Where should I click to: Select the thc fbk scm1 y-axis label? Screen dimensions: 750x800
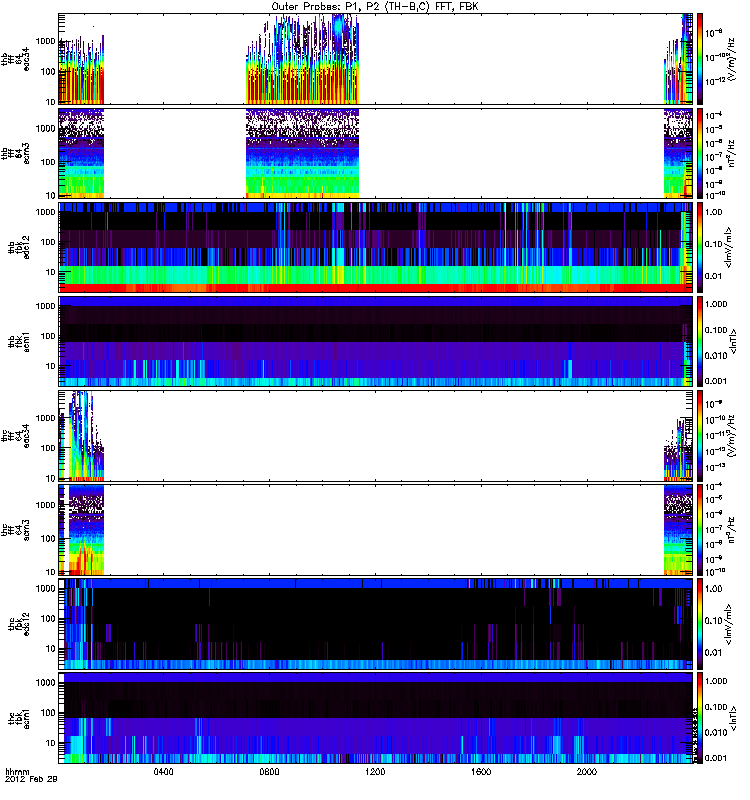(x=19, y=718)
